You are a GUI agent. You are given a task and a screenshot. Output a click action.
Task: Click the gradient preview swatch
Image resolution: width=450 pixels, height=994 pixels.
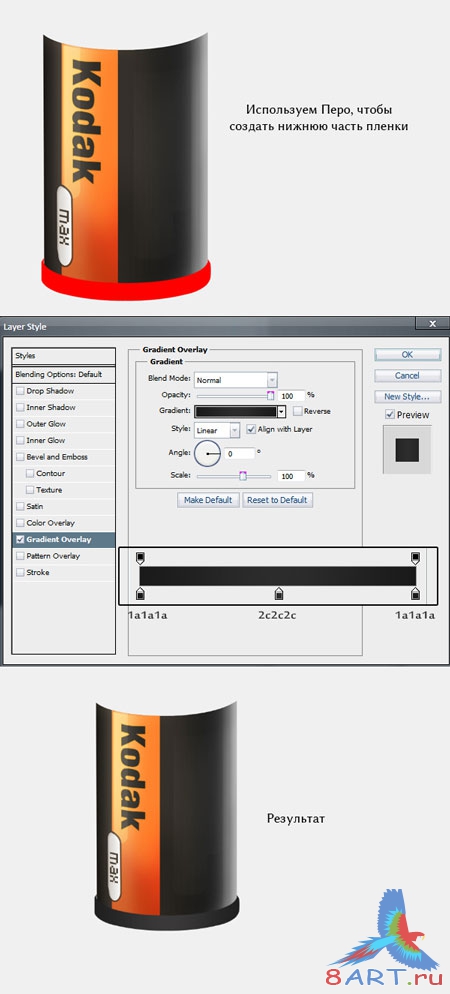(x=236, y=411)
